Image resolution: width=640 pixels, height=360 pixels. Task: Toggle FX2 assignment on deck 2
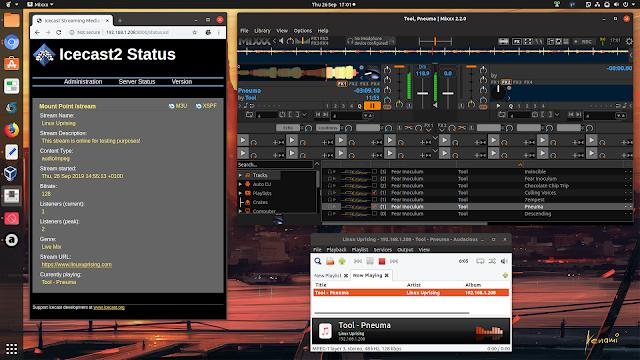pyautogui.click(x=506, y=82)
